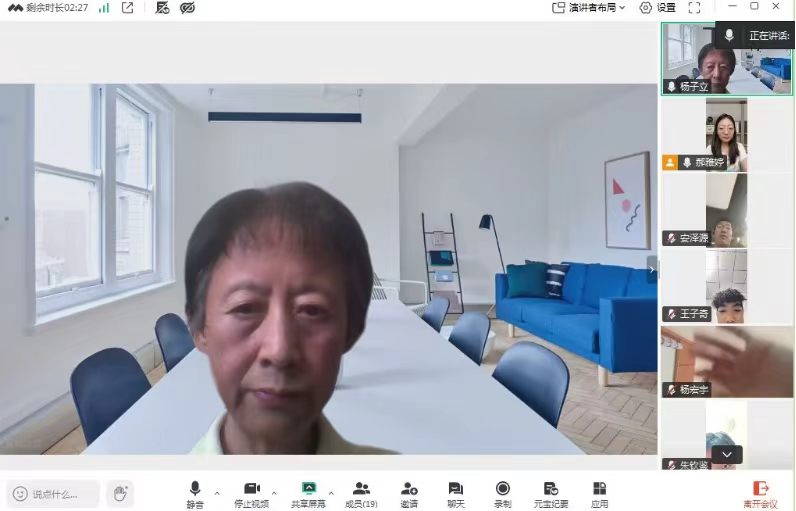
Task: Collapse participant sidebar with the arrow handle
Action: 652,269
